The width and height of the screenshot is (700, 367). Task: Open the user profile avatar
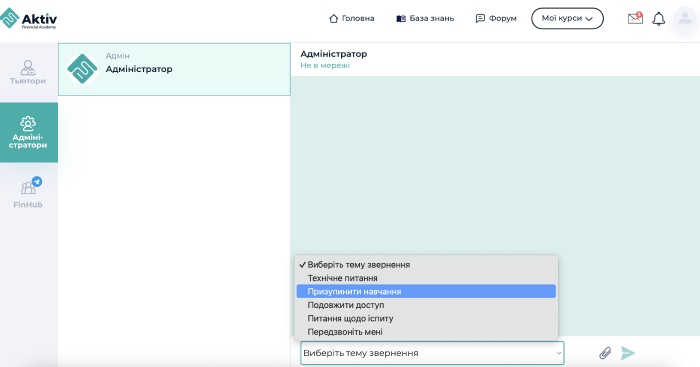[684, 19]
